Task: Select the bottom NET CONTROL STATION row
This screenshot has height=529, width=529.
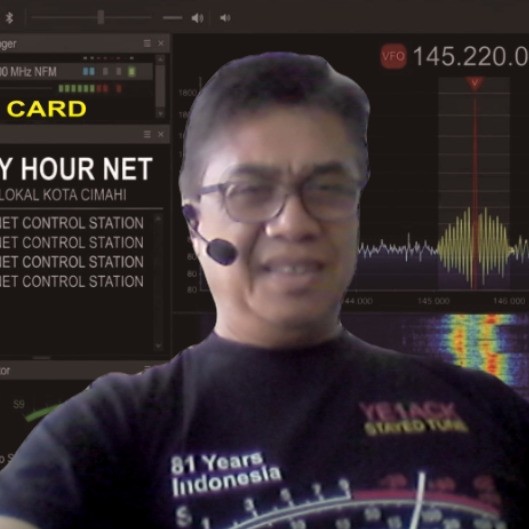Action: 72,281
